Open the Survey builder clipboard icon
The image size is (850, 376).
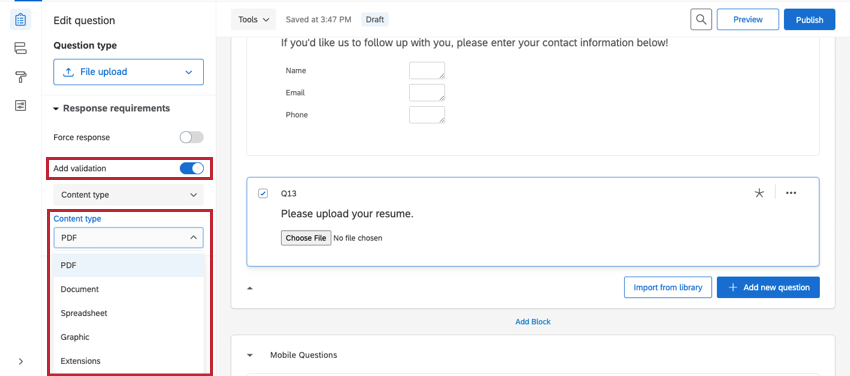point(20,20)
